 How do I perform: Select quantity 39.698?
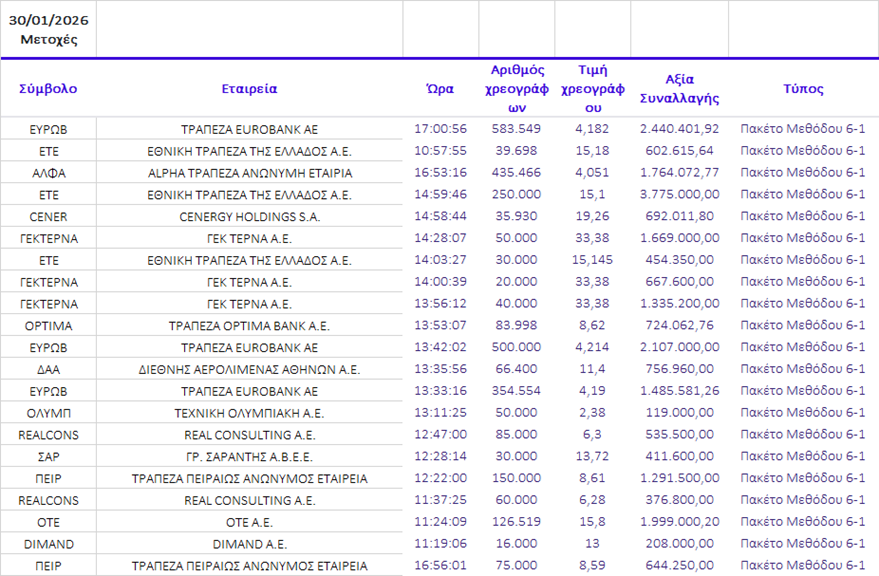coord(516,151)
